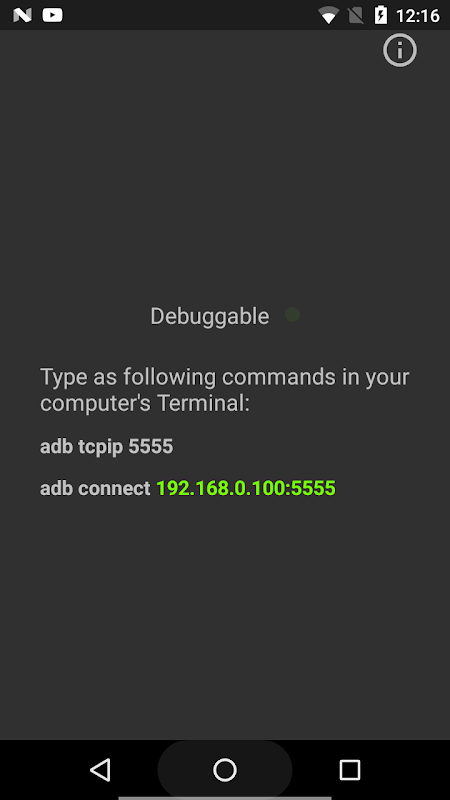Tap the 5555 number in tcpip command
The height and width of the screenshot is (800, 450).
151,446
